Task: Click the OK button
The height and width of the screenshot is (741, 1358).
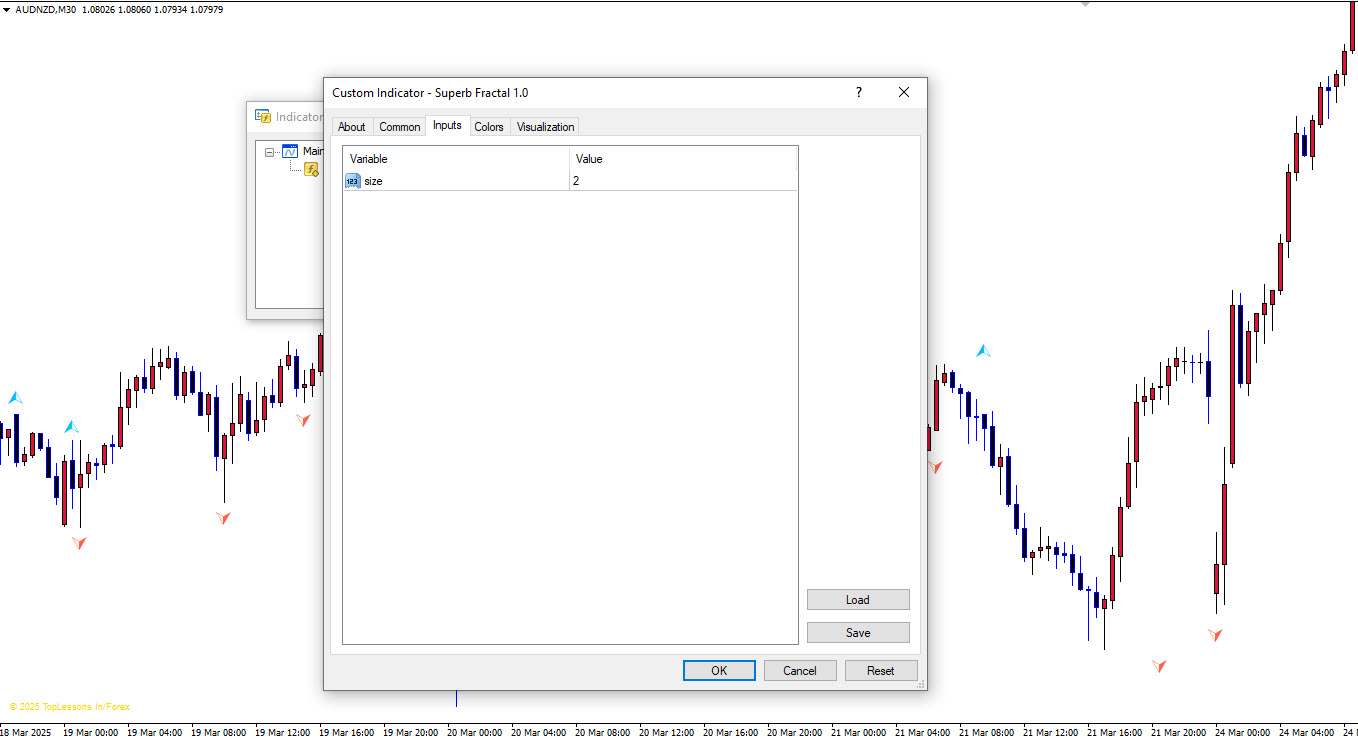Action: [x=719, y=671]
